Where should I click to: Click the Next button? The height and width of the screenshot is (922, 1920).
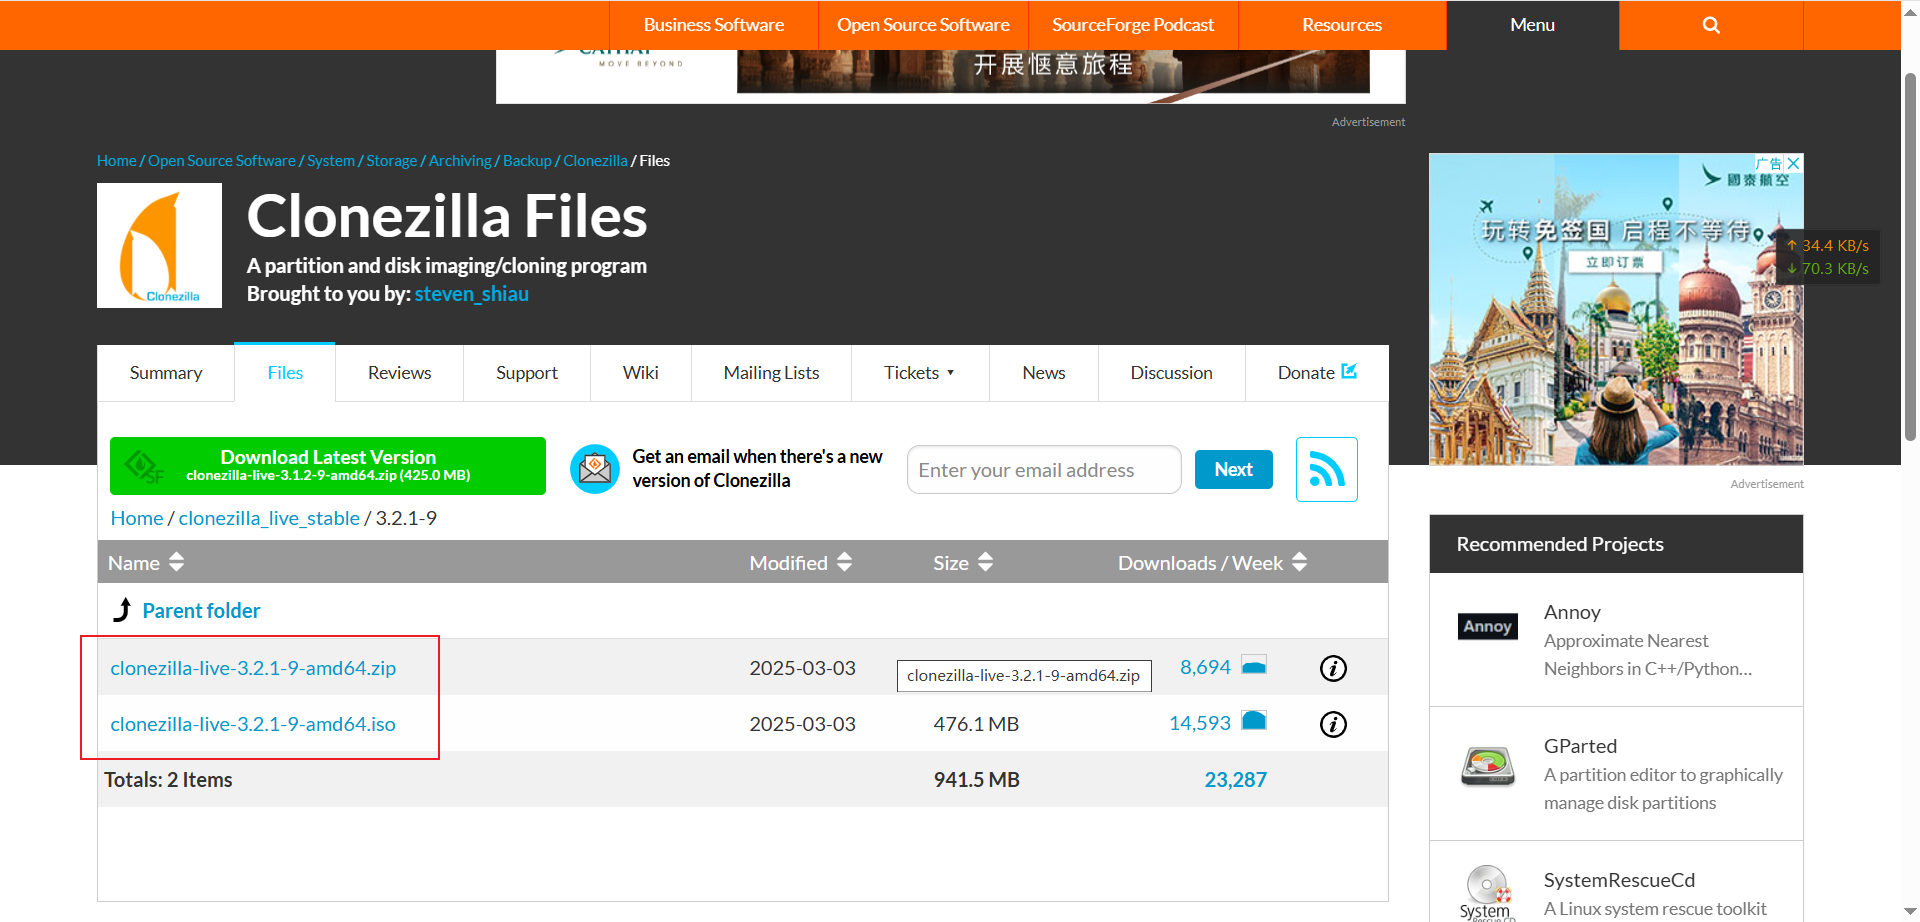tap(1233, 469)
